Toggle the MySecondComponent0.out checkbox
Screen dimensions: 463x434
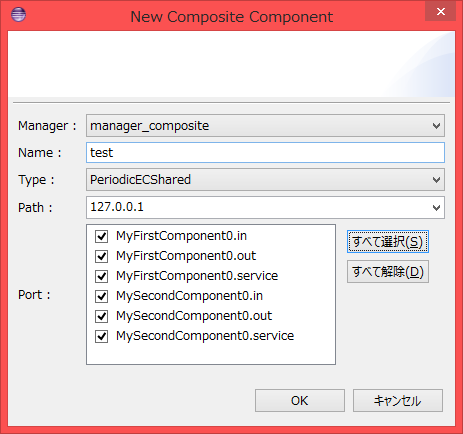[x=101, y=316]
